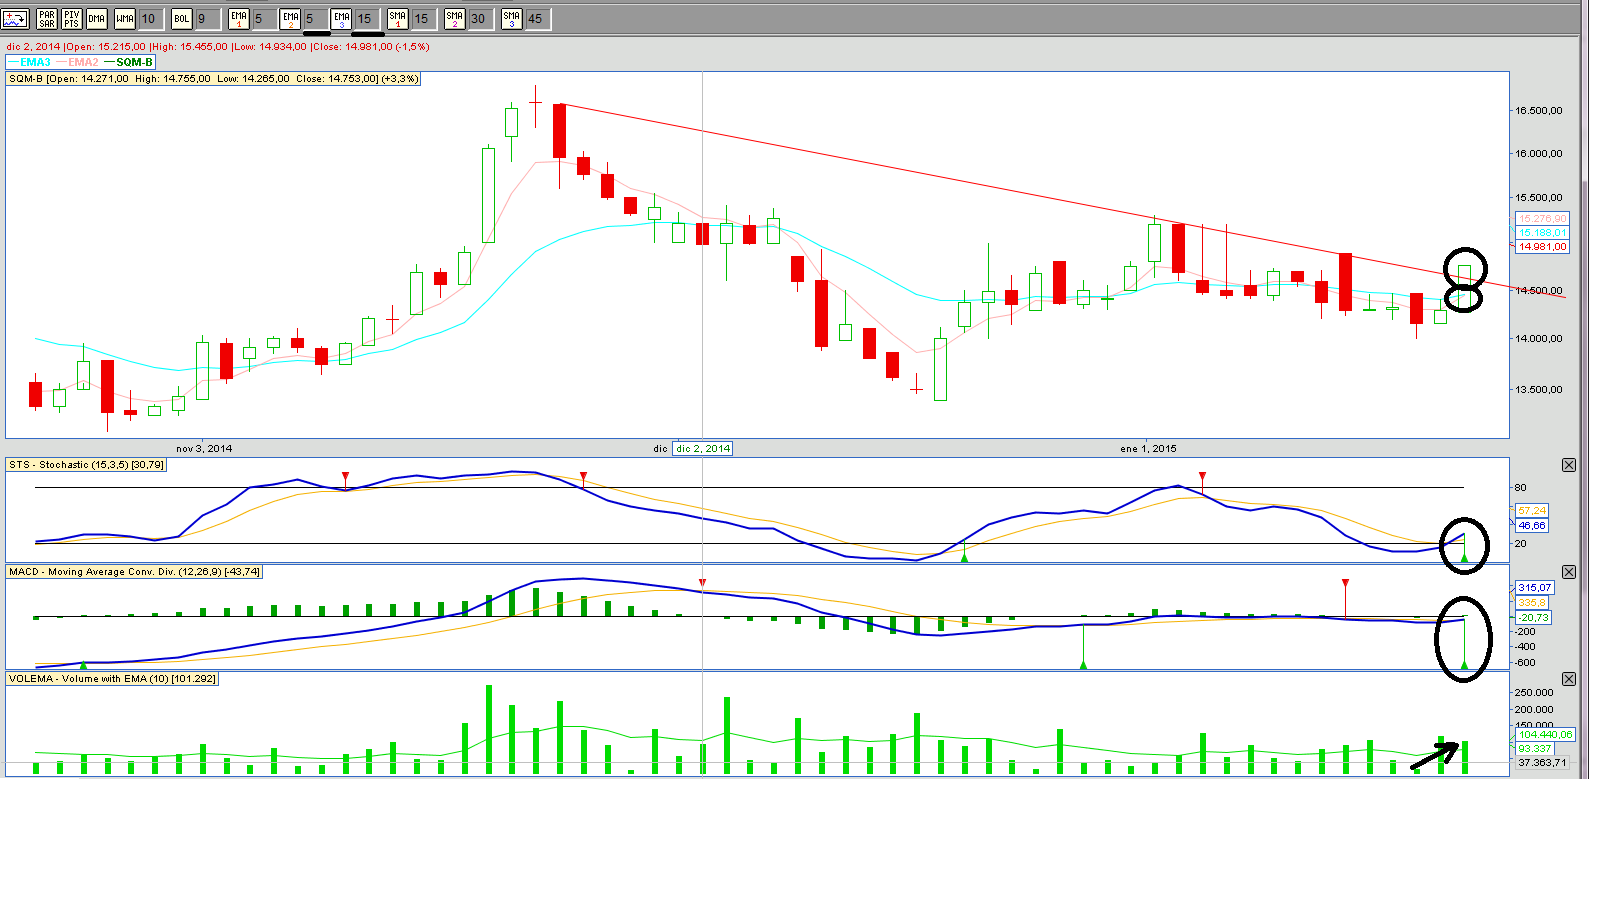Toggle the EMA 3 overlay button
The image size is (1600, 900).
[x=342, y=18]
